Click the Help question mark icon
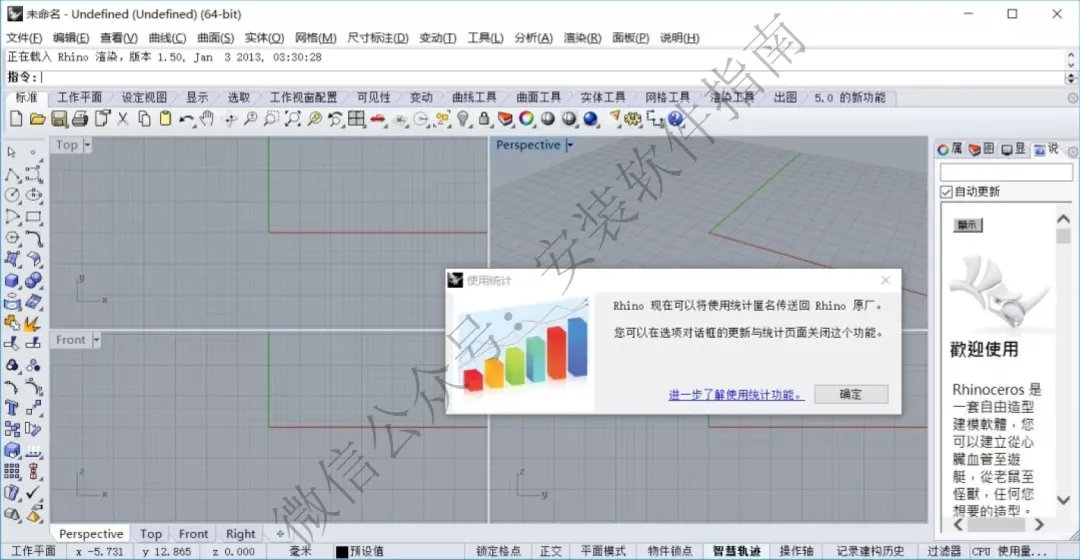This screenshot has width=1080, height=560. (x=676, y=118)
